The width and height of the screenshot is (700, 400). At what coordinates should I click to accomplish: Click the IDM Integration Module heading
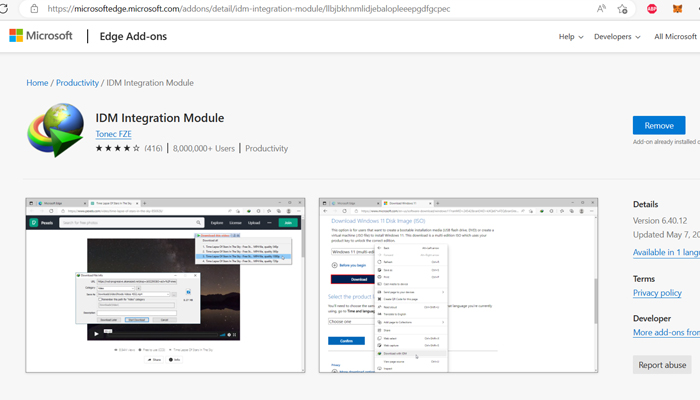click(160, 118)
